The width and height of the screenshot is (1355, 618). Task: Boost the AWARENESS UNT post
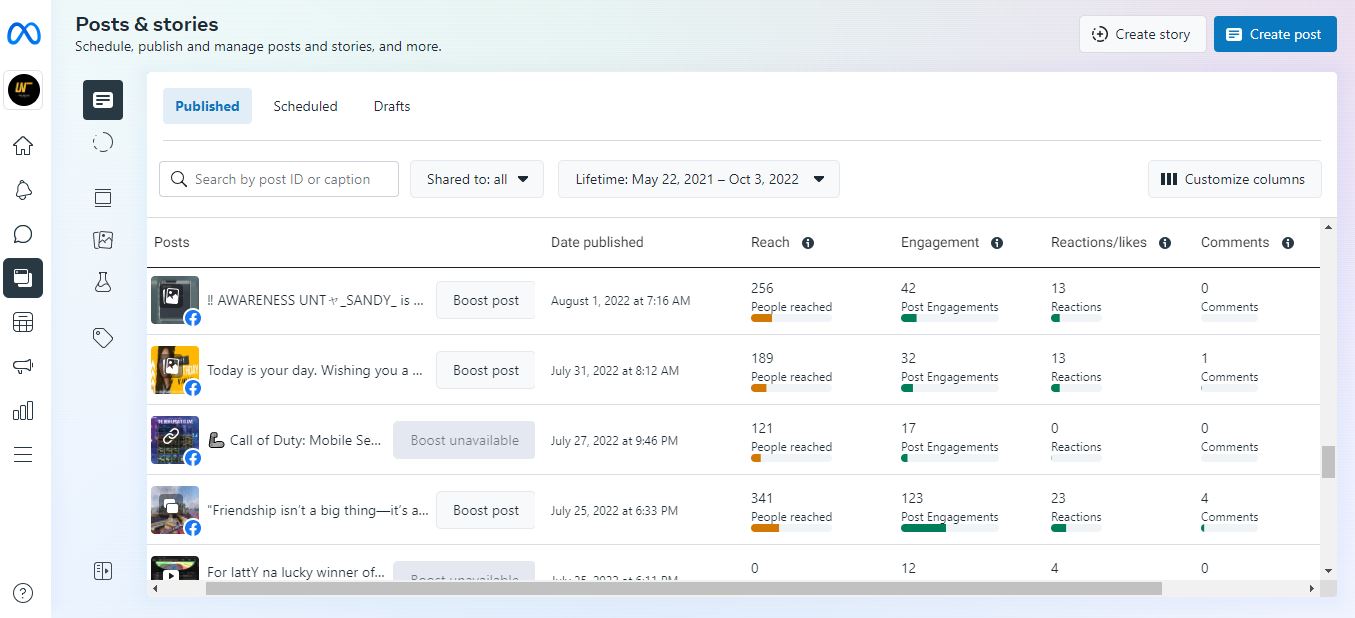pyautogui.click(x=486, y=300)
